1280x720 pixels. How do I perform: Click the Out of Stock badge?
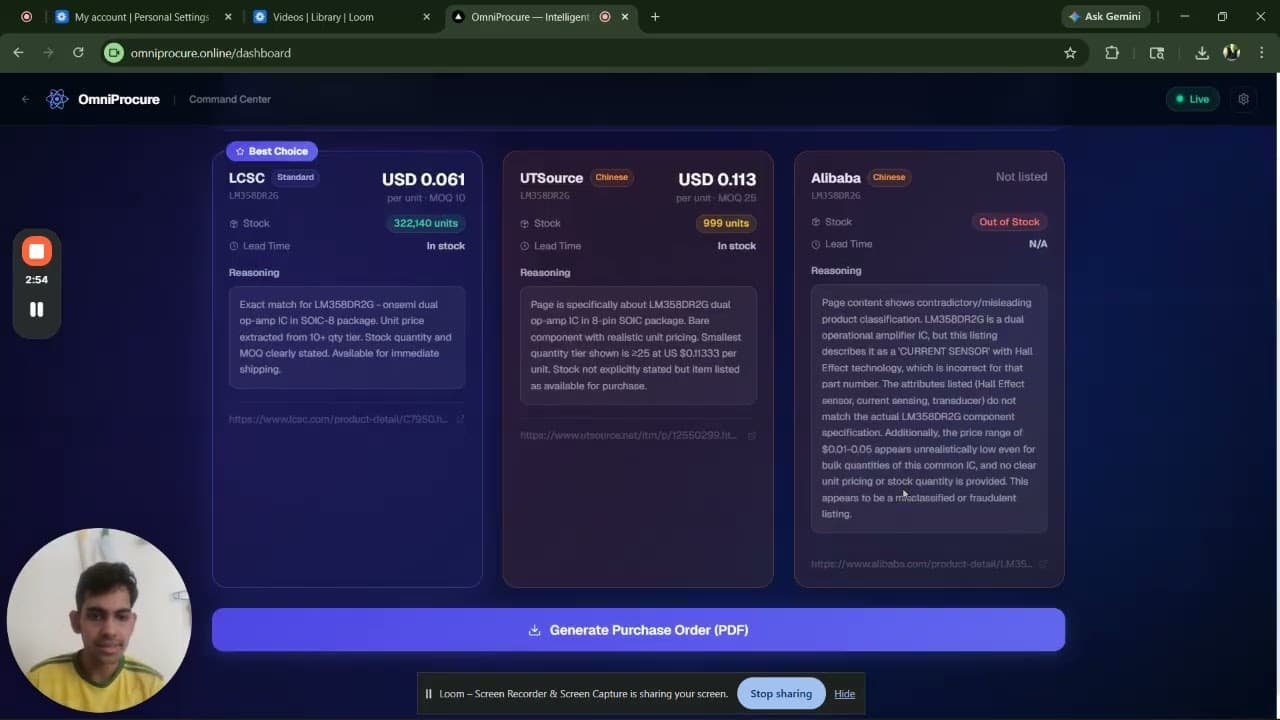pos(1009,222)
